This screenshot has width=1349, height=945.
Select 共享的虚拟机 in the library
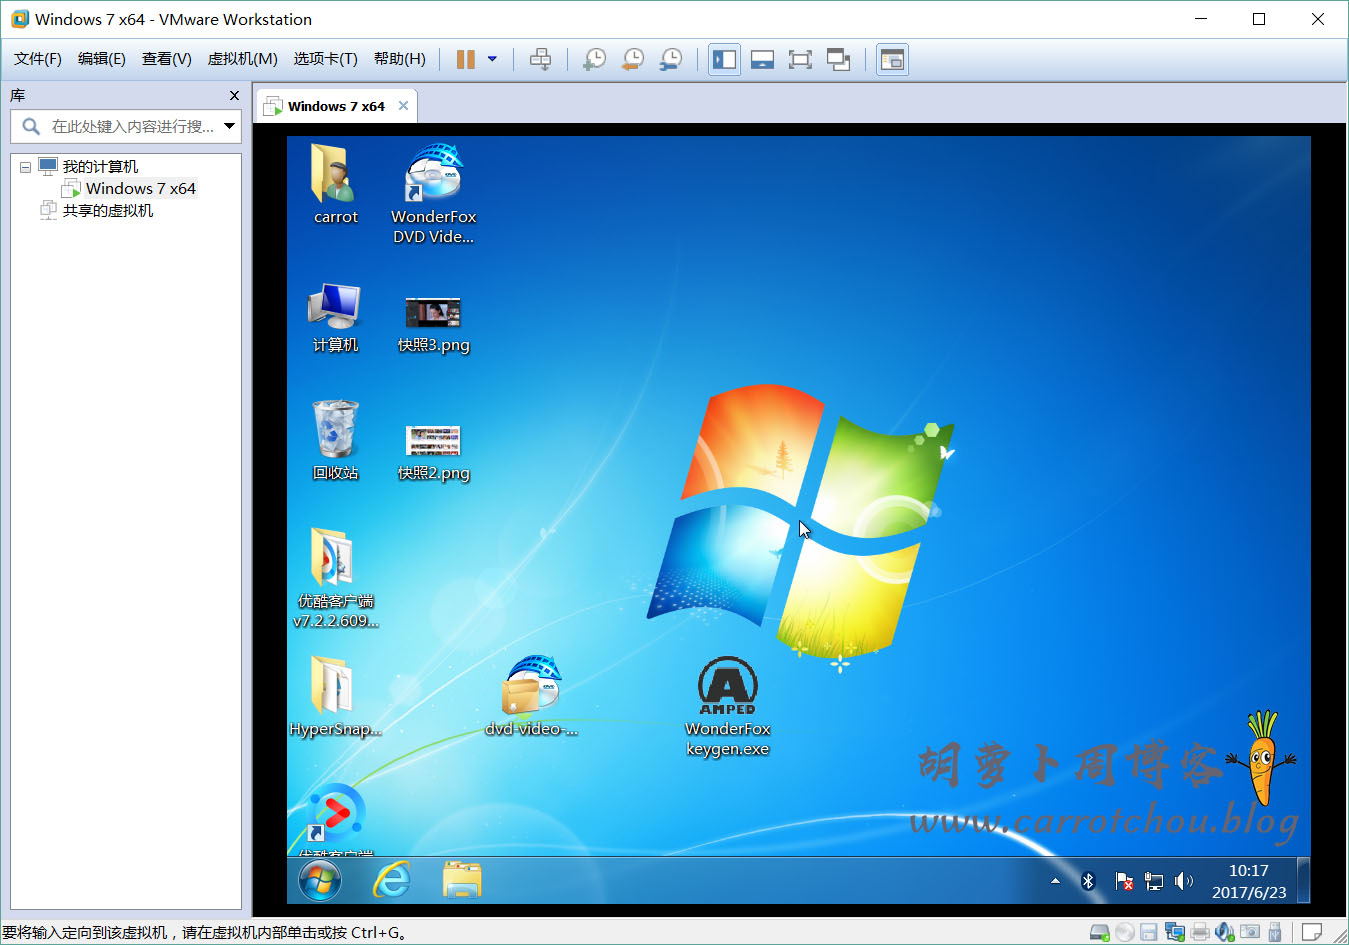[x=107, y=211]
